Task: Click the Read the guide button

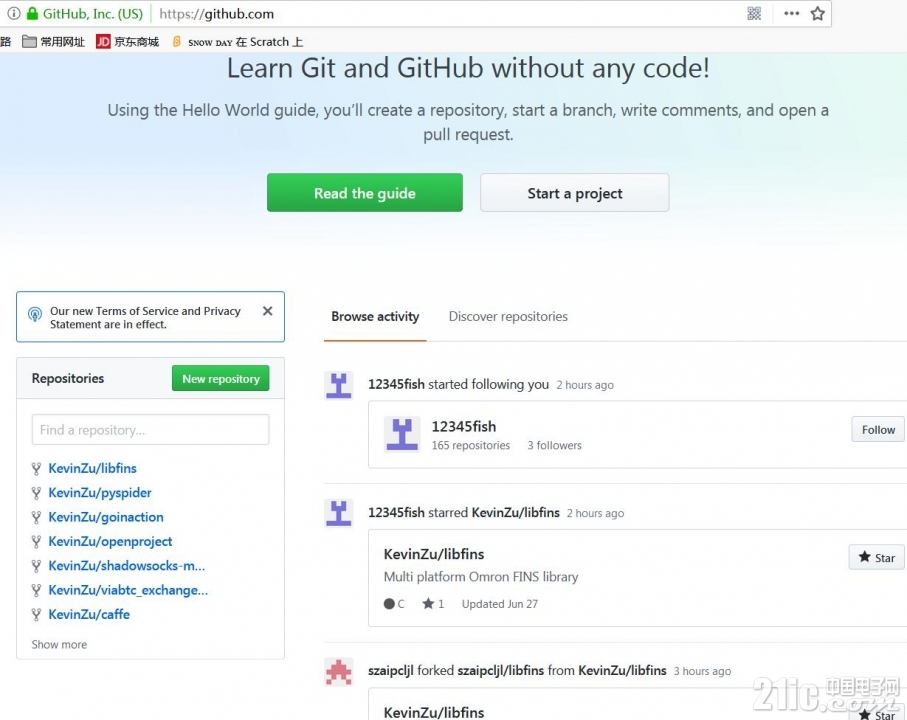Action: (365, 193)
